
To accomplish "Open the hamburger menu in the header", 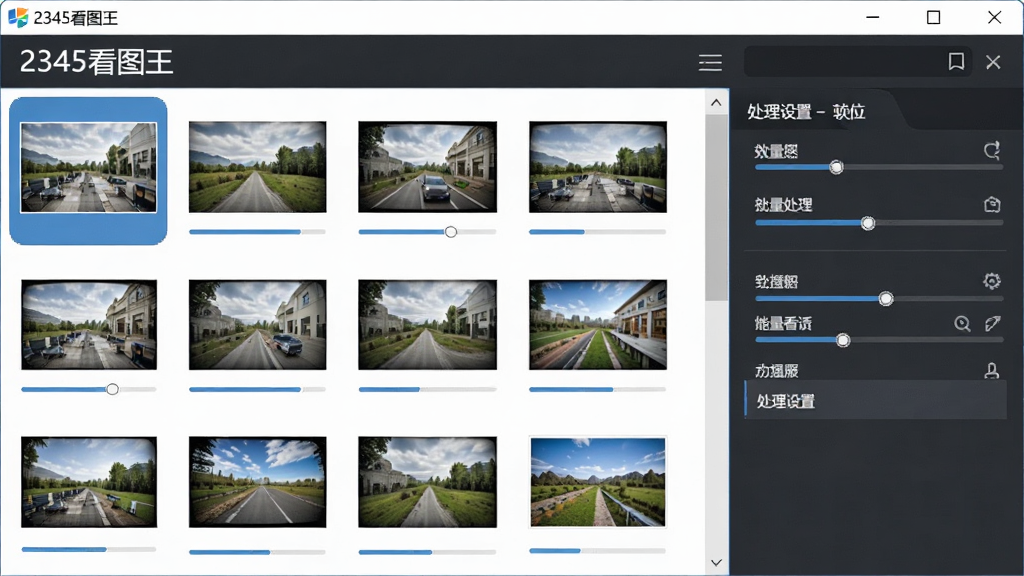I will (710, 62).
